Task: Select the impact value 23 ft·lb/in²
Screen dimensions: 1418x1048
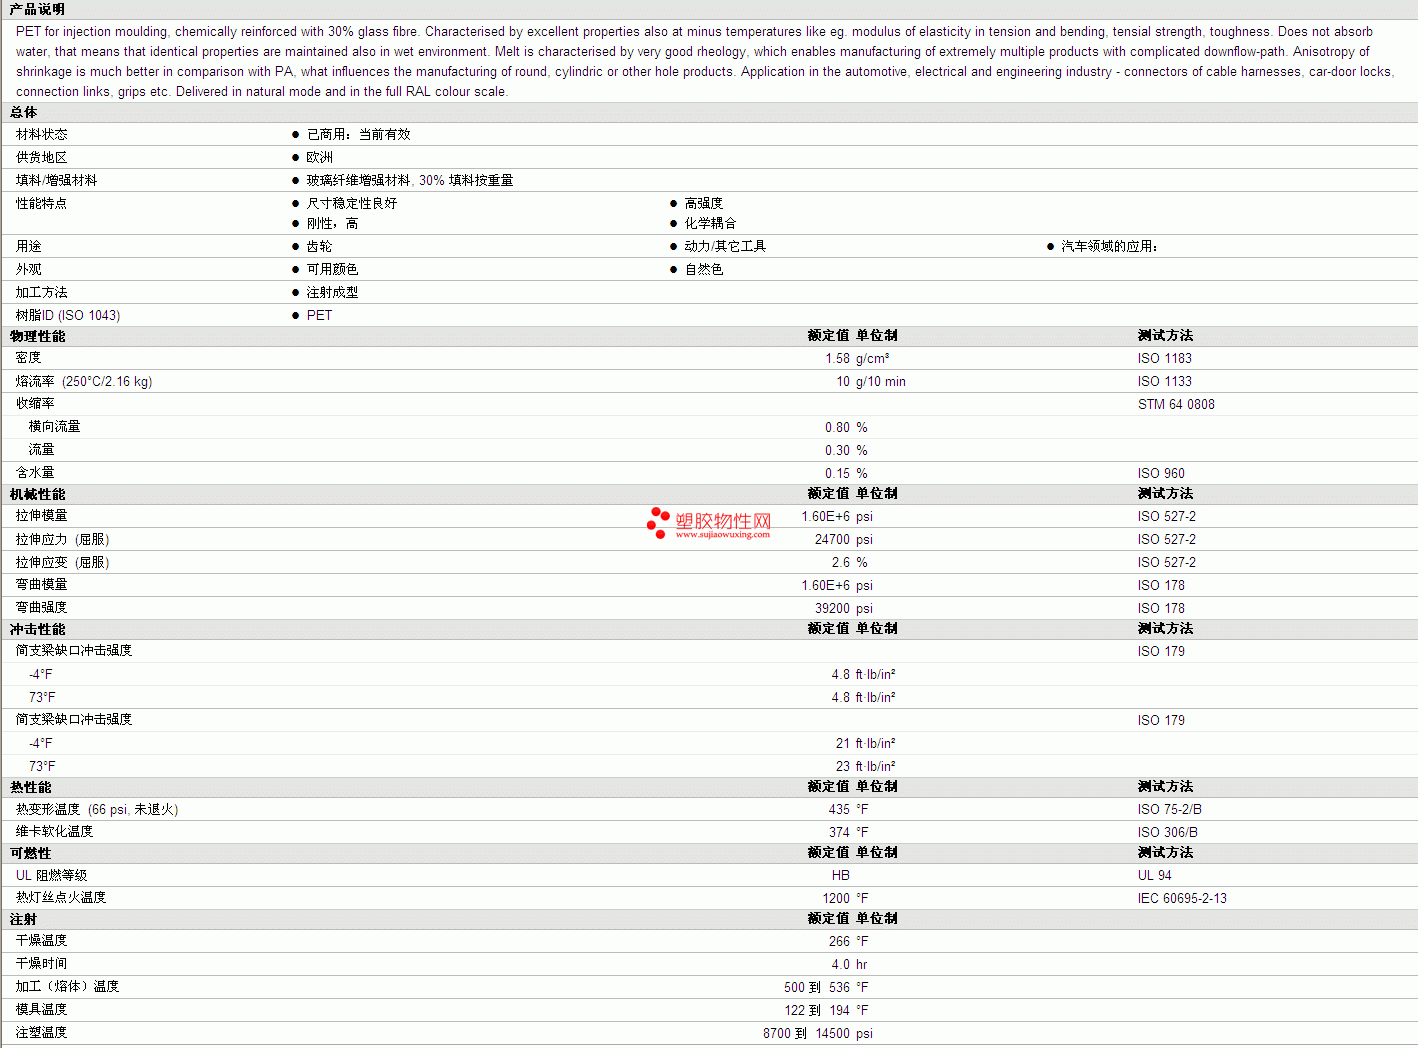Action: click(866, 766)
